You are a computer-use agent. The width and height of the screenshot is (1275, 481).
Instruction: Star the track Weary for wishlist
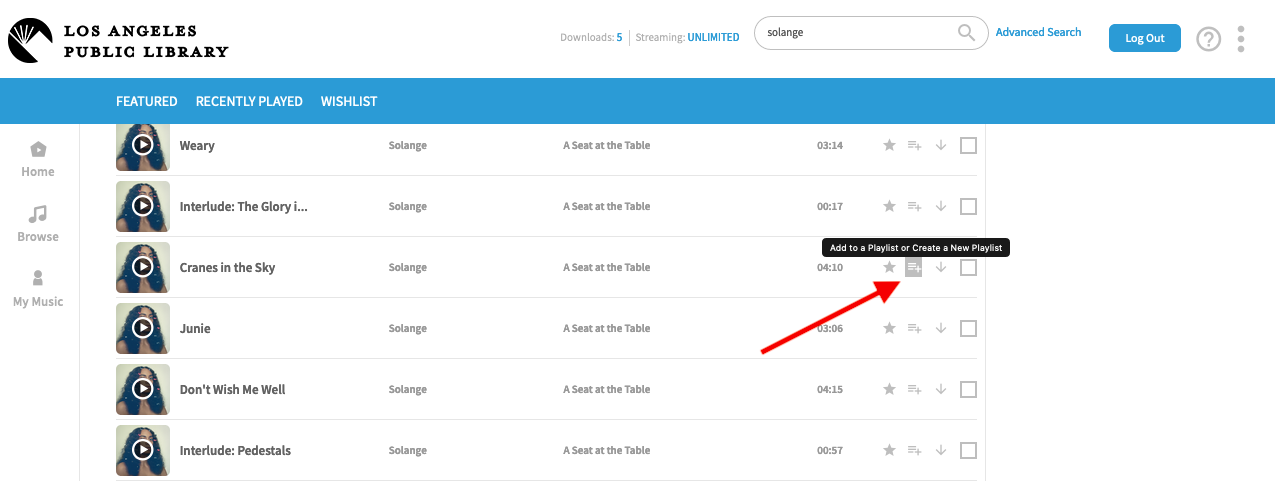[x=889, y=146]
